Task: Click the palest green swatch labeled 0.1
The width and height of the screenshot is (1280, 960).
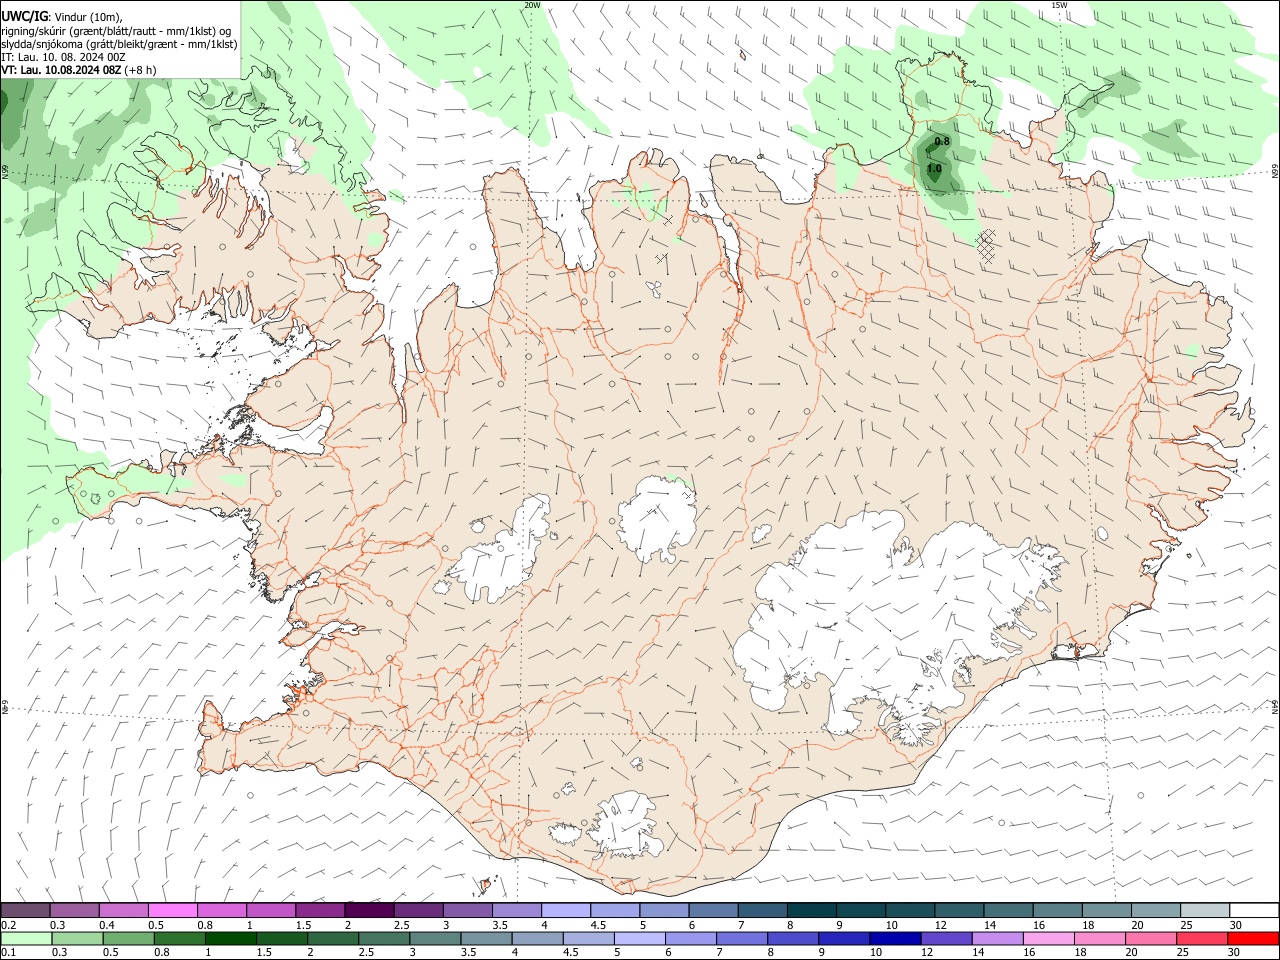Action: point(25,938)
